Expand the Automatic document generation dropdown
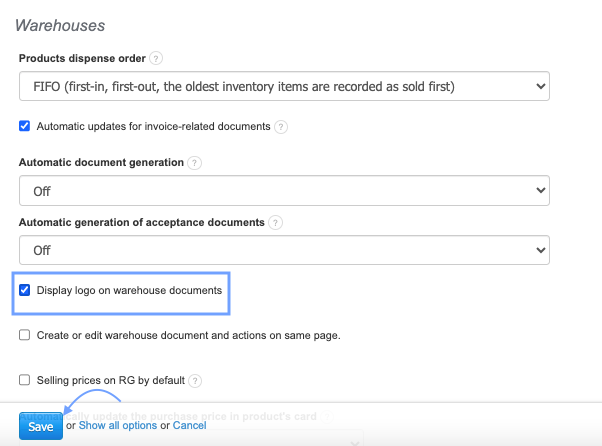 click(x=284, y=190)
